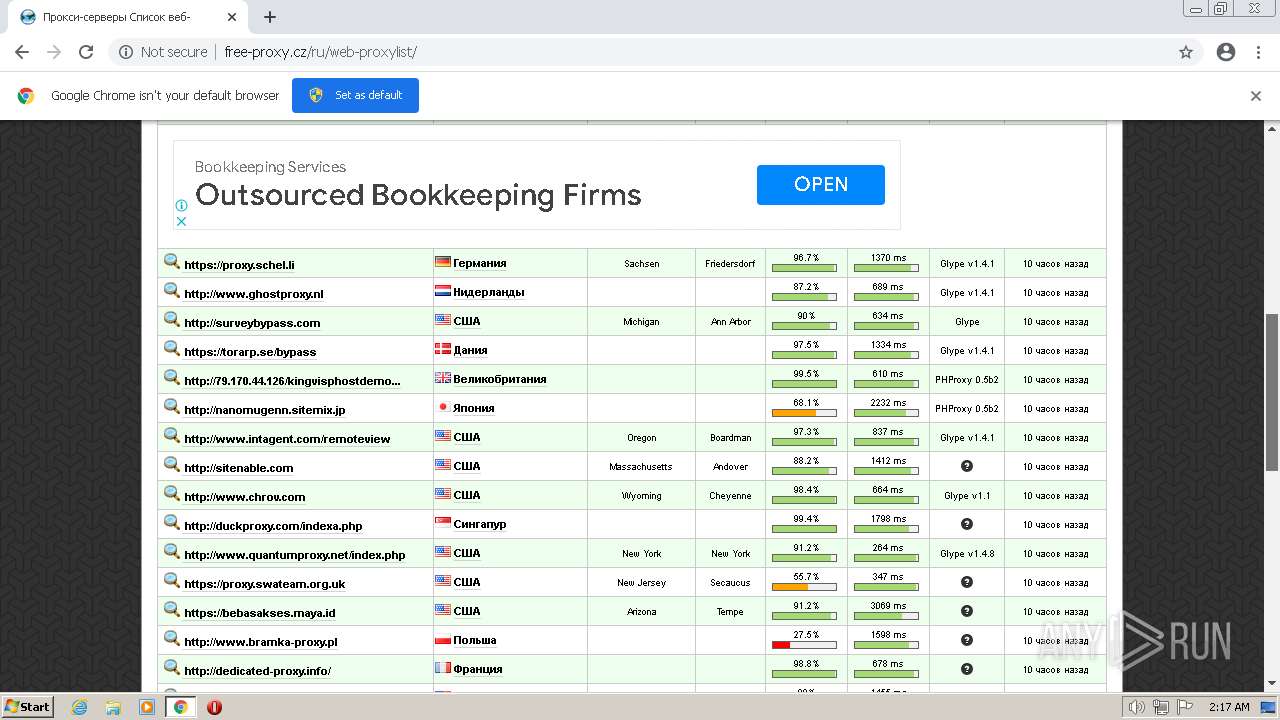Click the Великобритания country link
This screenshot has width=1280, height=720.
[x=500, y=379]
